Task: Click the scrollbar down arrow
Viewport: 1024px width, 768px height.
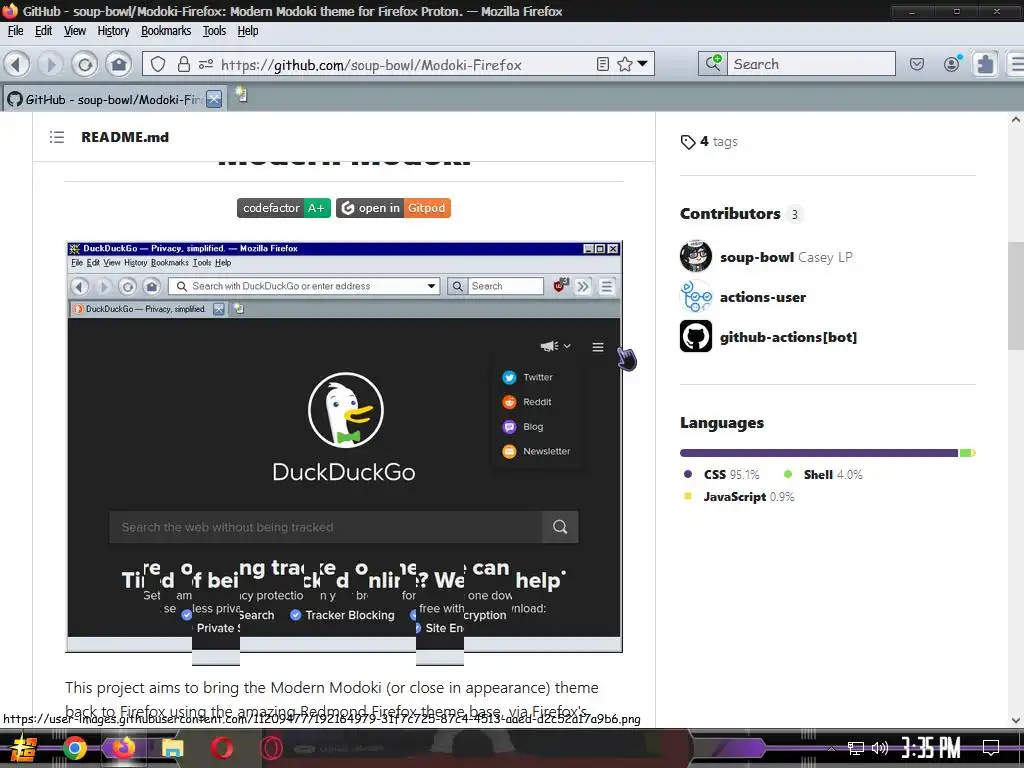Action: 1016,721
